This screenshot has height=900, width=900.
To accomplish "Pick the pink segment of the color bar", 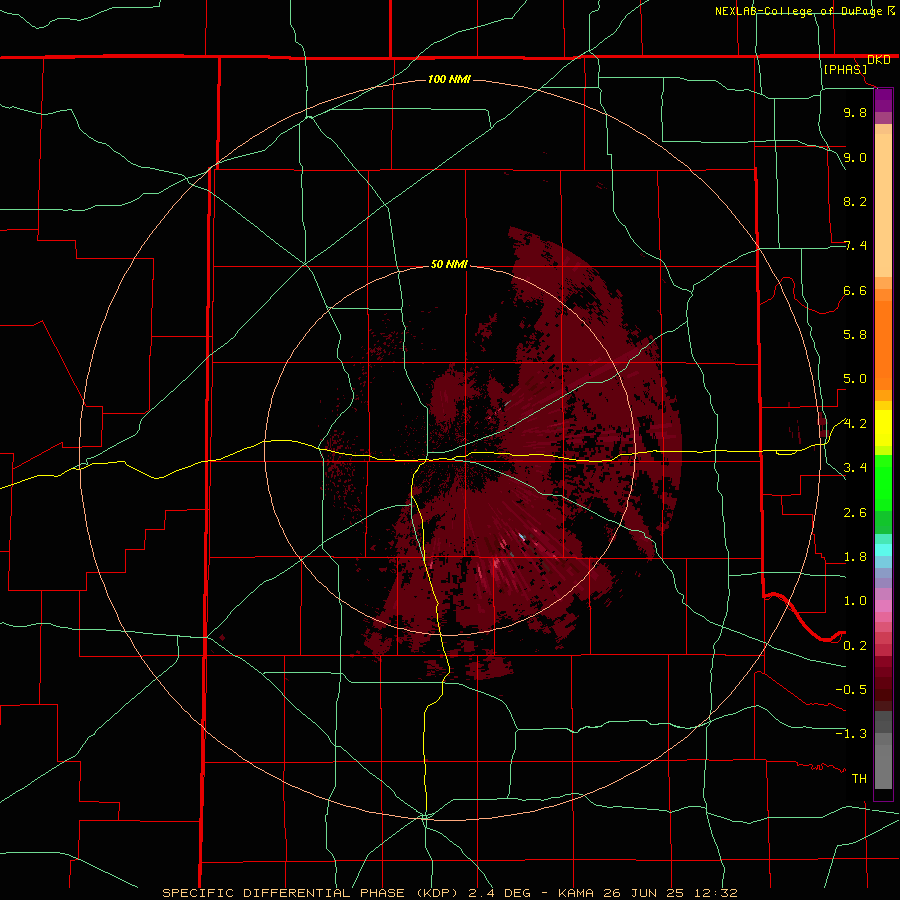I will coord(883,606).
